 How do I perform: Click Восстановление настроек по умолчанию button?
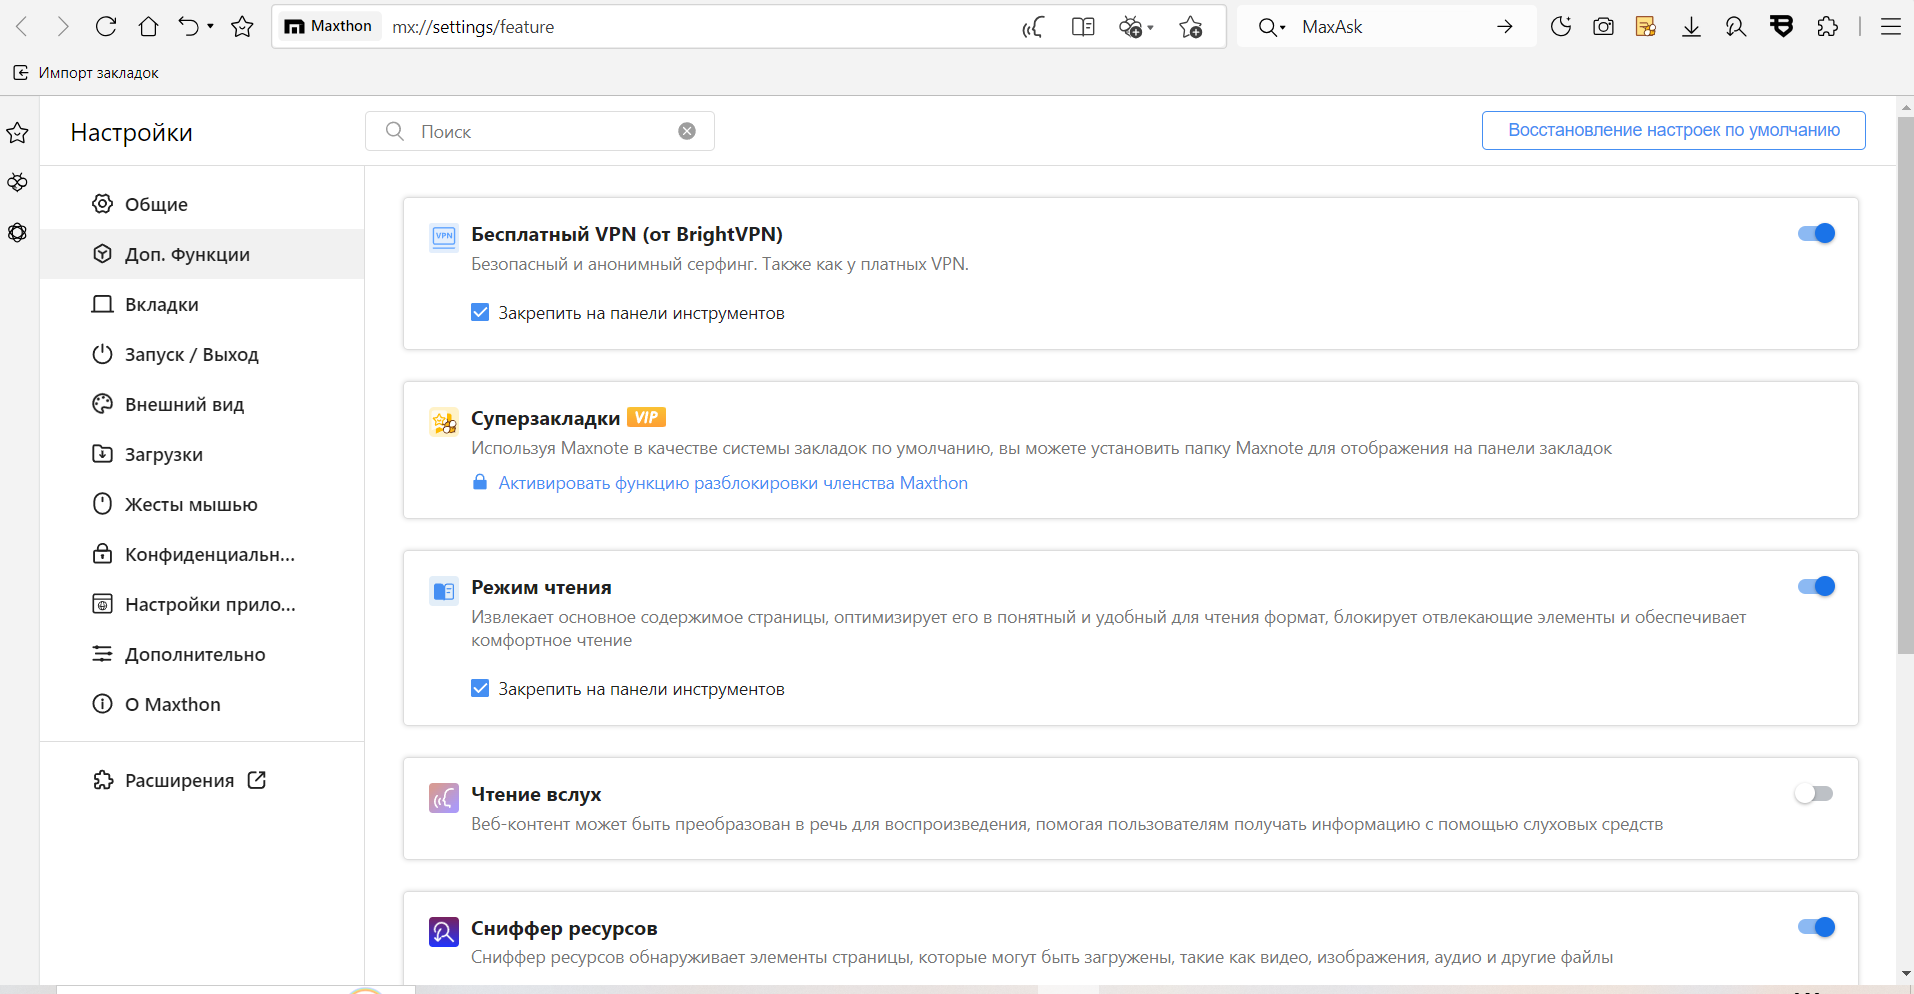[x=1673, y=130]
